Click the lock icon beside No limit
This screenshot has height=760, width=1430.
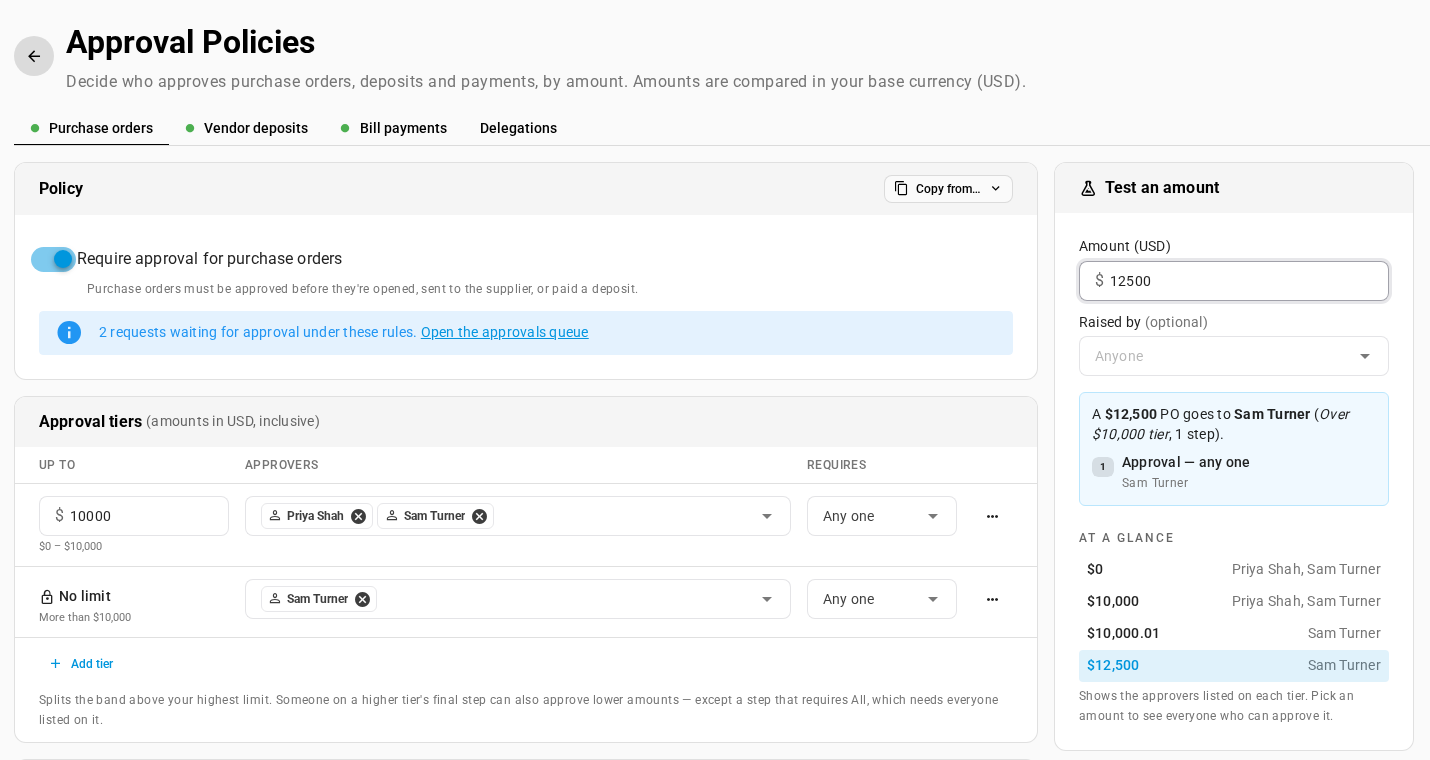coord(46,596)
